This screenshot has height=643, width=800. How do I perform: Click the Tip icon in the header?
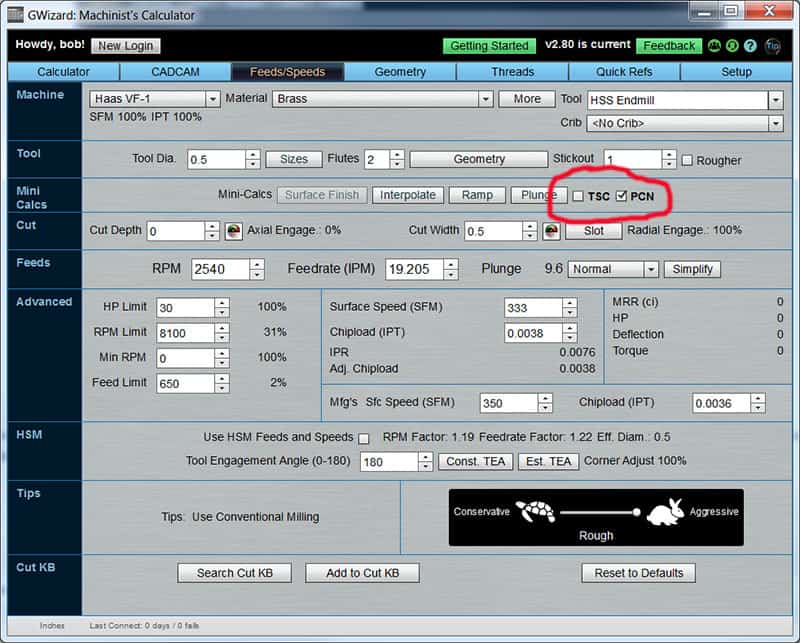pyautogui.click(x=772, y=46)
